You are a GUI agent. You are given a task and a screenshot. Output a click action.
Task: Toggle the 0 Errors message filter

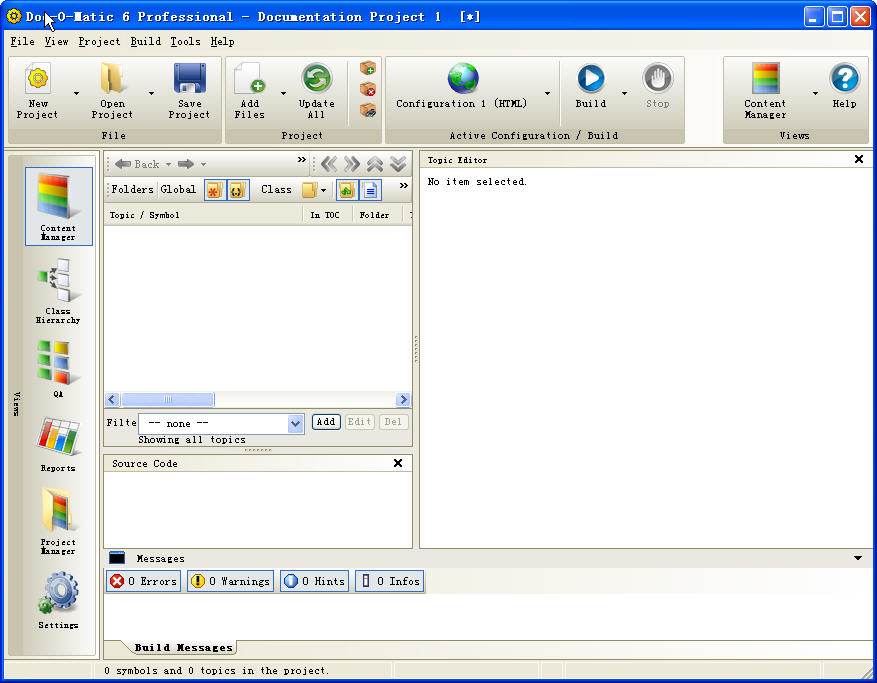pyautogui.click(x=144, y=581)
